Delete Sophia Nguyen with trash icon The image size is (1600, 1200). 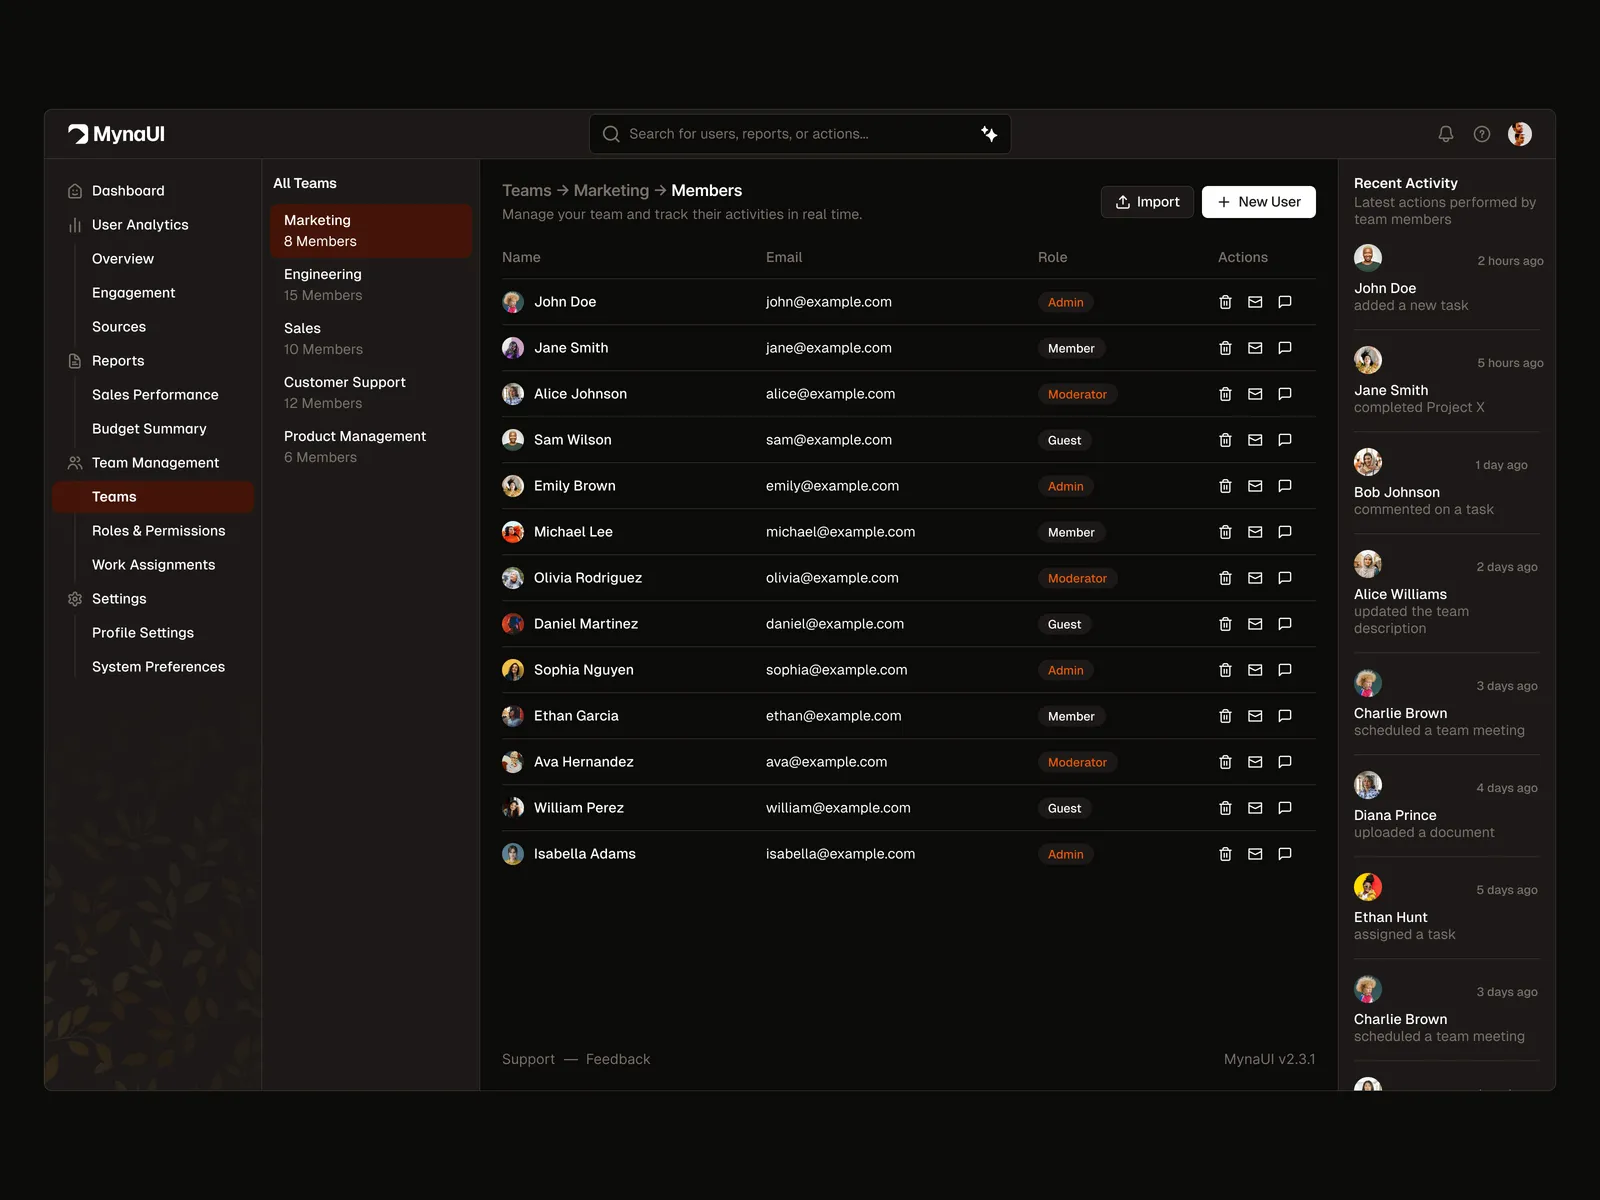1225,670
